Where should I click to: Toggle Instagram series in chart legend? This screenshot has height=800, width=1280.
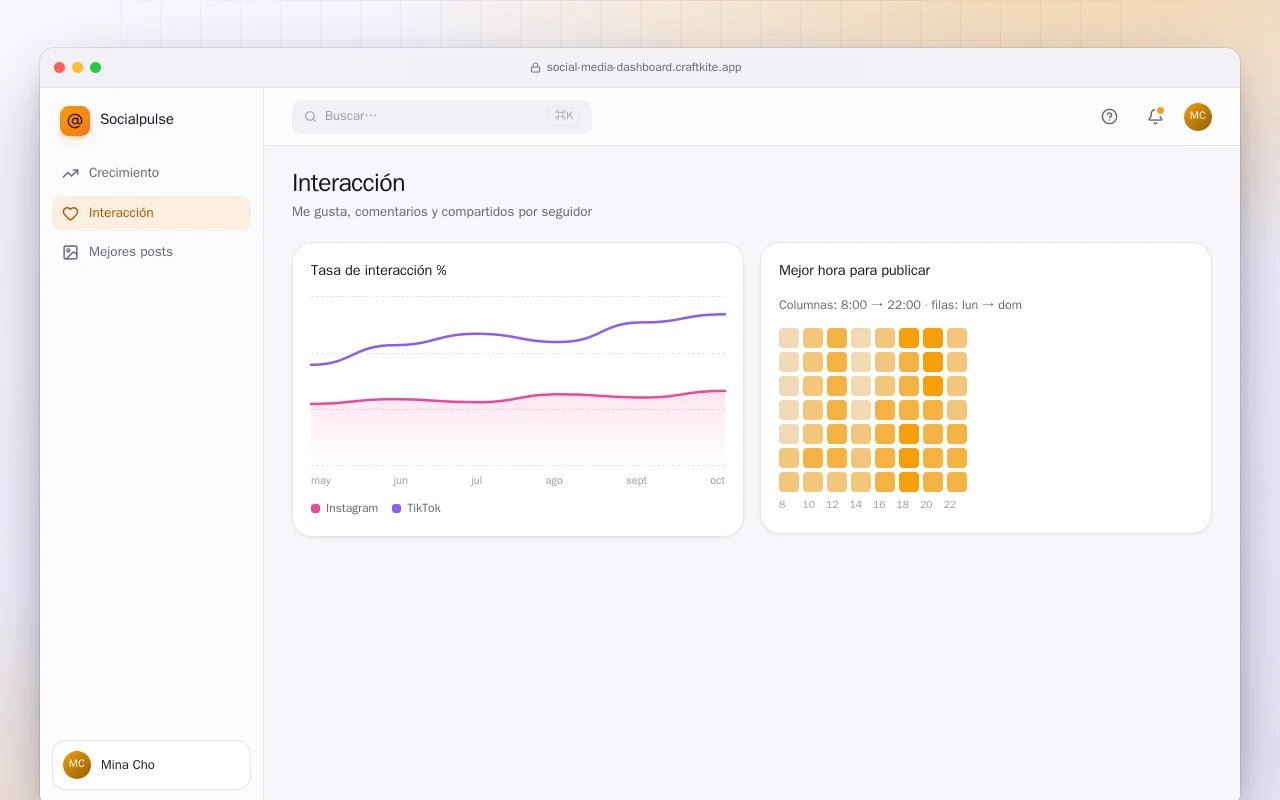coord(345,508)
